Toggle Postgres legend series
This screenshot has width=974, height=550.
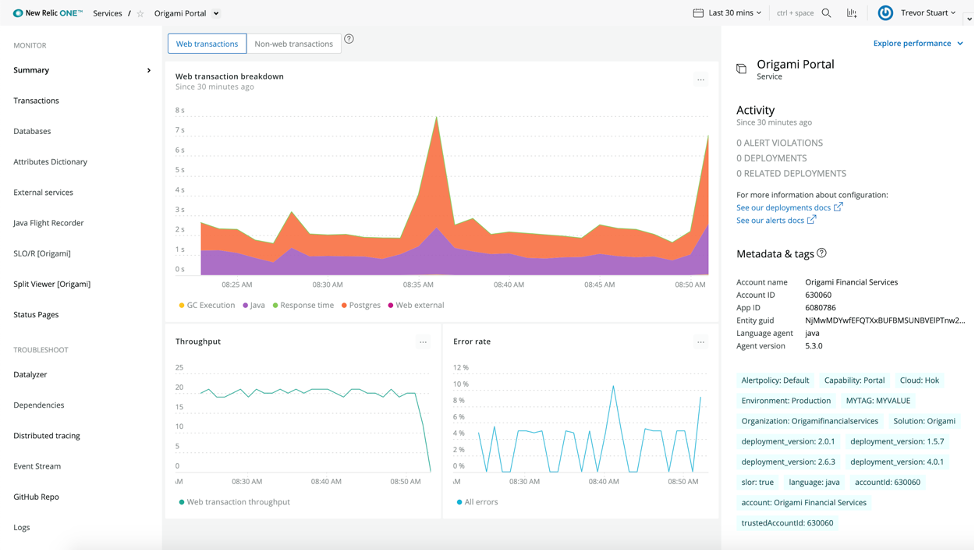pos(361,305)
